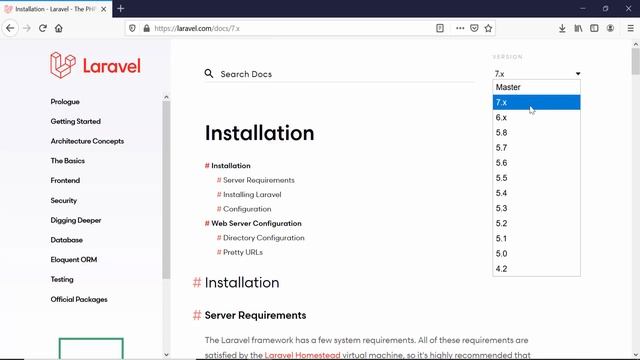
Task: Open the downloads arrow icon
Action: 562,28
